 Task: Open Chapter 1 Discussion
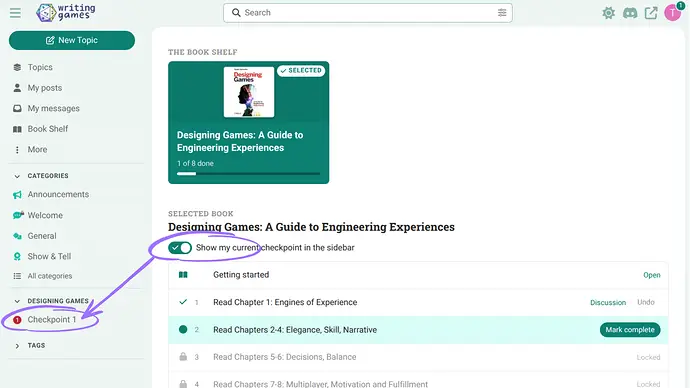(x=608, y=303)
